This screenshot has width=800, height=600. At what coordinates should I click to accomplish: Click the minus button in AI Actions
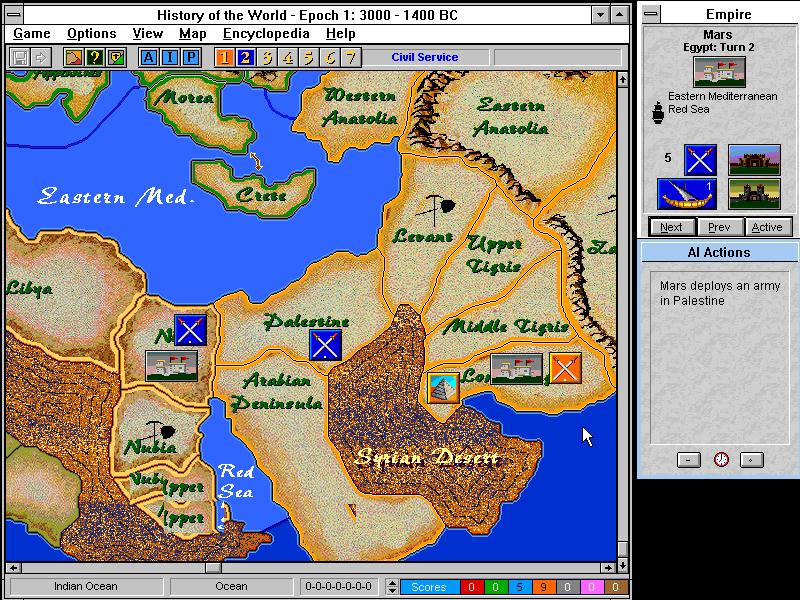tap(688, 460)
